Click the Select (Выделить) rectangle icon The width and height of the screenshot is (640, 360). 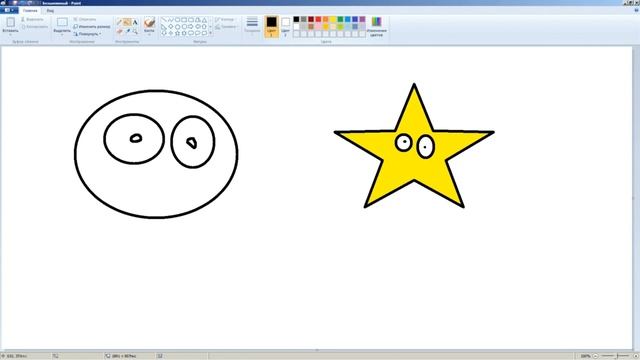(x=62, y=22)
